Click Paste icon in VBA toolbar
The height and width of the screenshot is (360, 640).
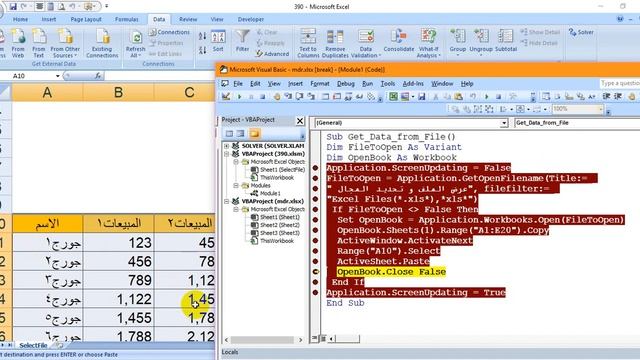458,97
